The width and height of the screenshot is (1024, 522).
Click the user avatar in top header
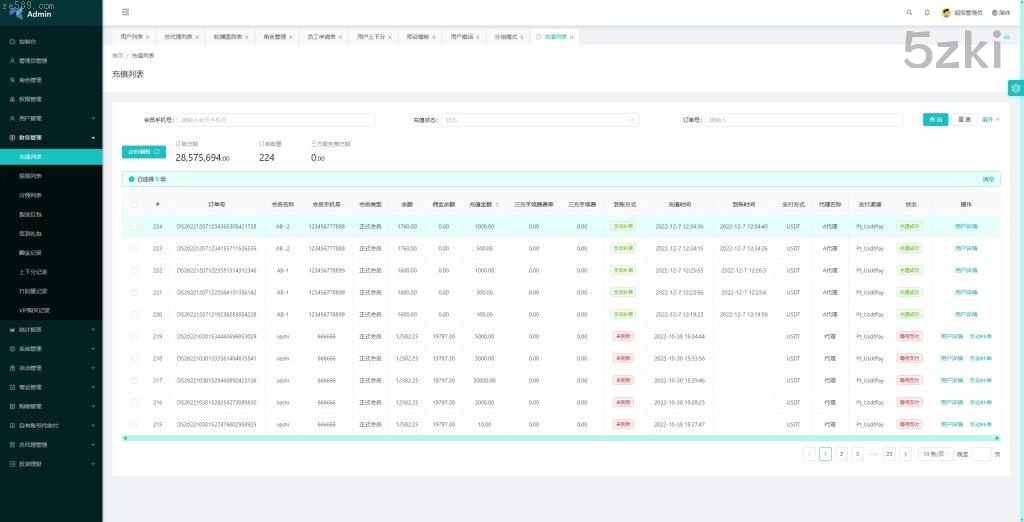pos(946,12)
